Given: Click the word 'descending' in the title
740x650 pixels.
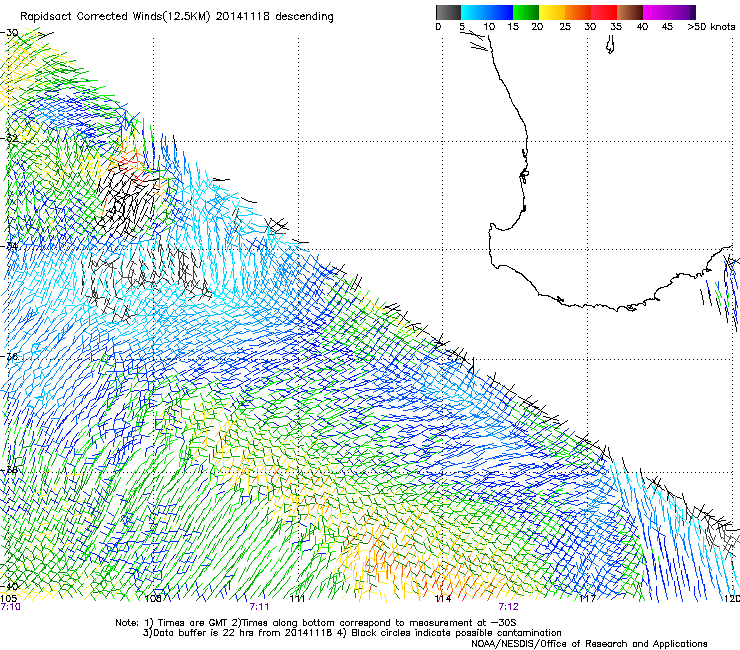Looking at the screenshot, I should [x=304, y=17].
